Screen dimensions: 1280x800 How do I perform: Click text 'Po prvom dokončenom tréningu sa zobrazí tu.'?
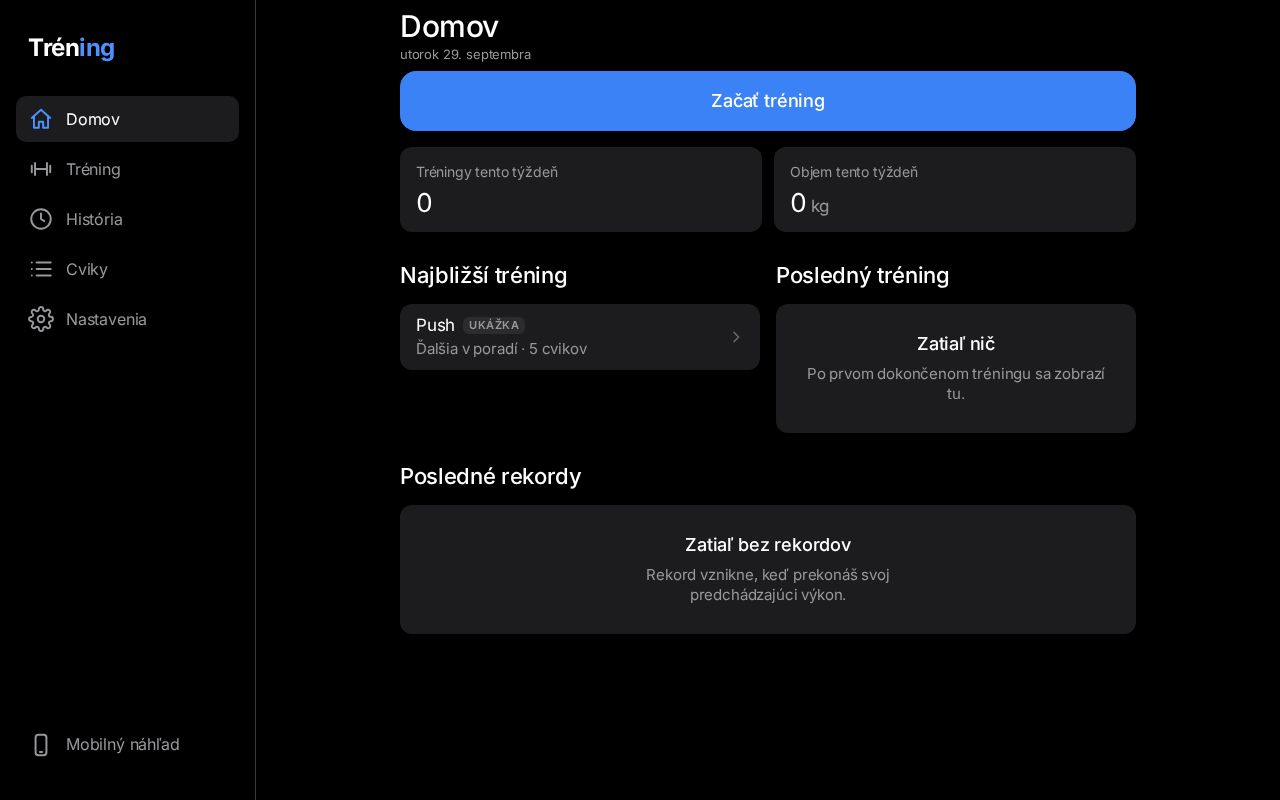pos(956,383)
